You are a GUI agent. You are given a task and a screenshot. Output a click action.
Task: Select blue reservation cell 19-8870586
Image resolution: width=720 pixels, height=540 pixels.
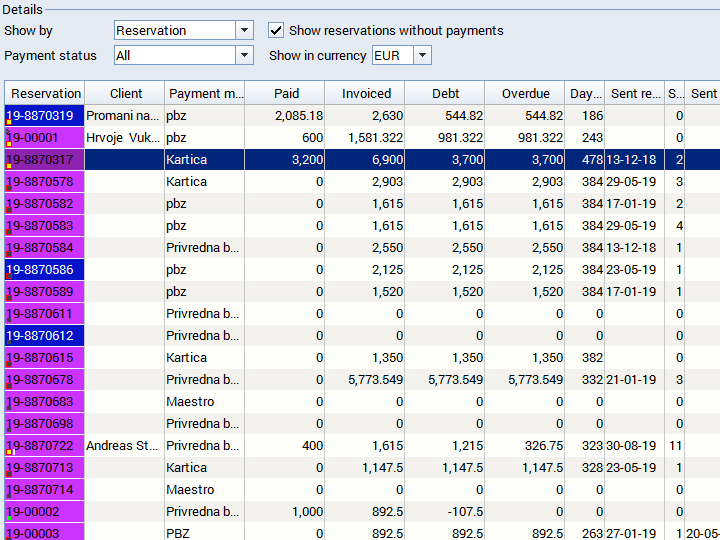[x=46, y=270]
